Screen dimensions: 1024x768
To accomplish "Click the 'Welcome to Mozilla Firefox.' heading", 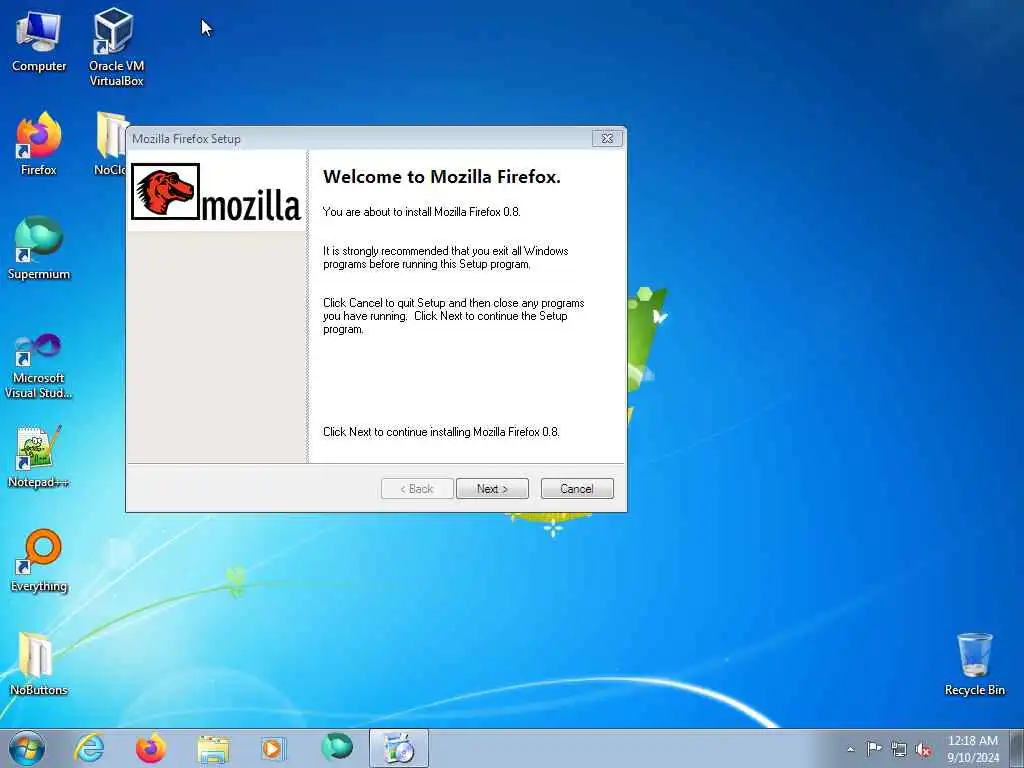I will click(441, 176).
